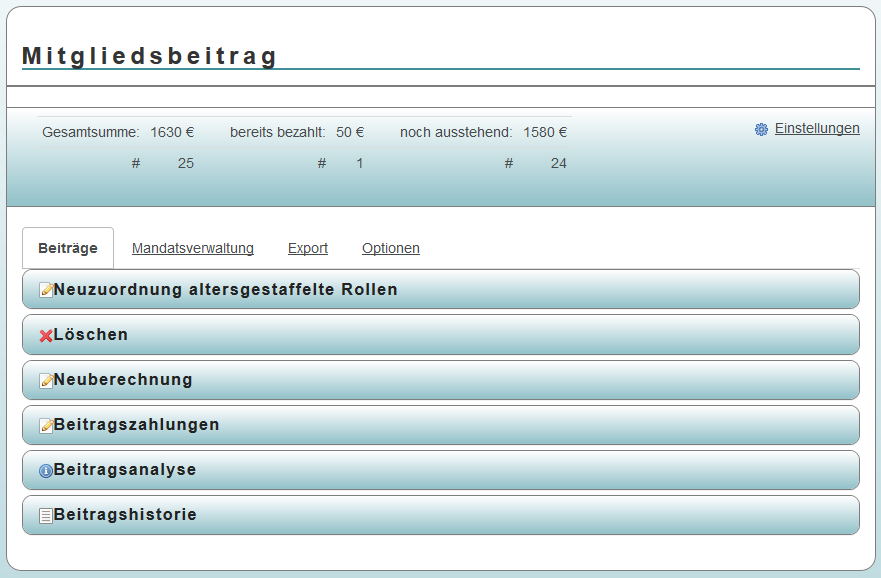
Task: Expand the Beitragszahlungen section
Action: [440, 425]
